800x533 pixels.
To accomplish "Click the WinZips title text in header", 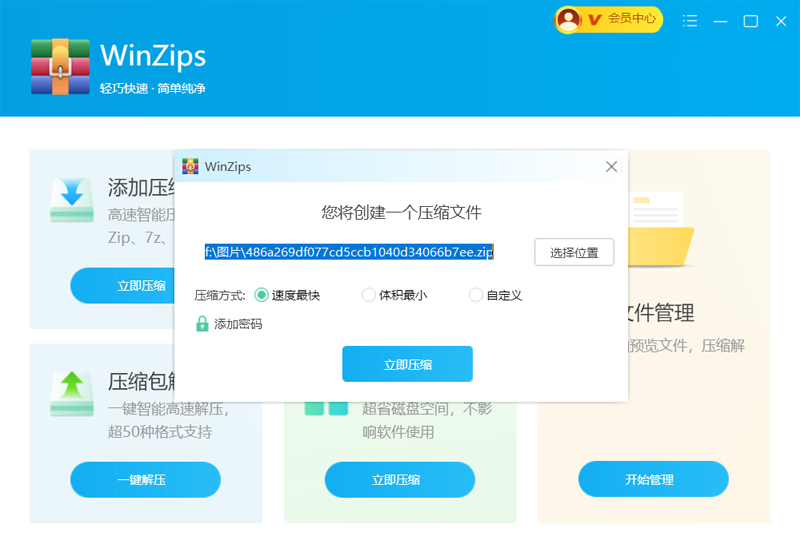I will pos(153,56).
